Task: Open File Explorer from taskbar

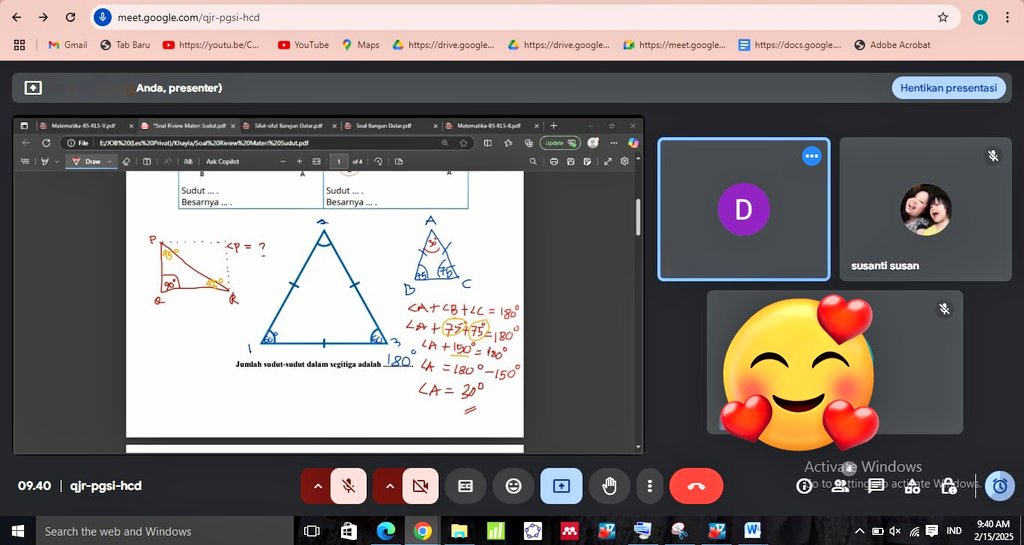Action: [x=459, y=531]
